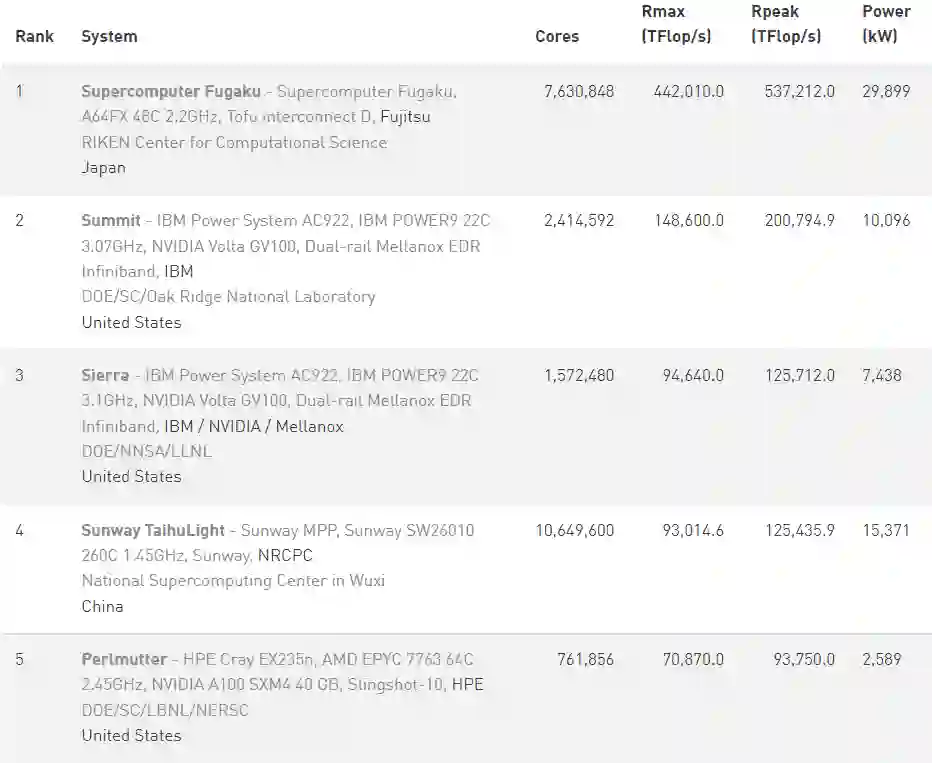932x763 pixels.
Task: Click the Rank column header
Action: [x=34, y=36]
